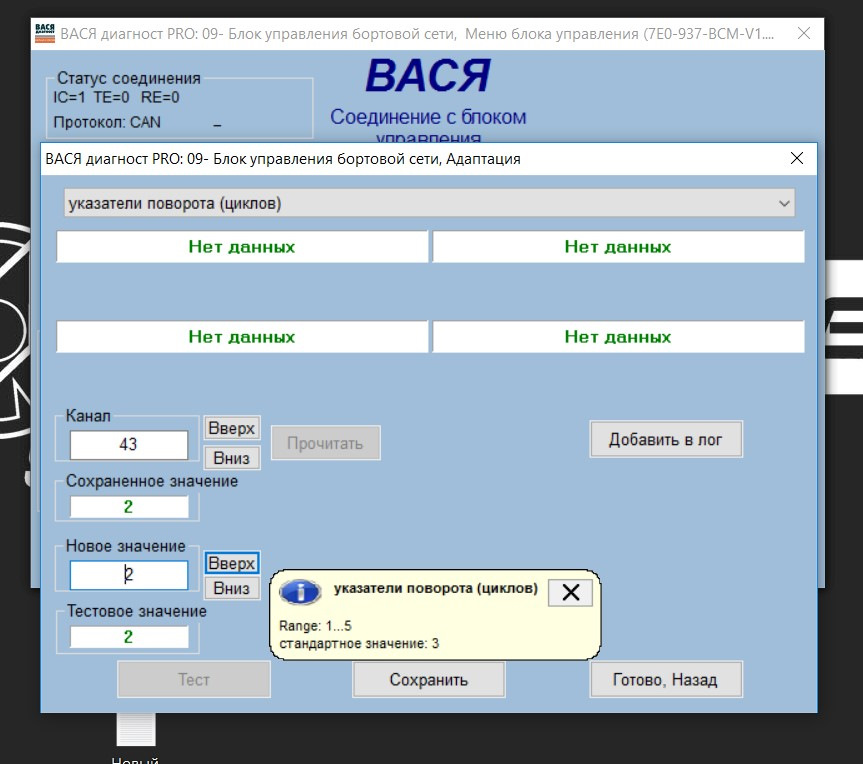The width and height of the screenshot is (863, 764).
Task: Click the Сохранить button
Action: pos(429,680)
